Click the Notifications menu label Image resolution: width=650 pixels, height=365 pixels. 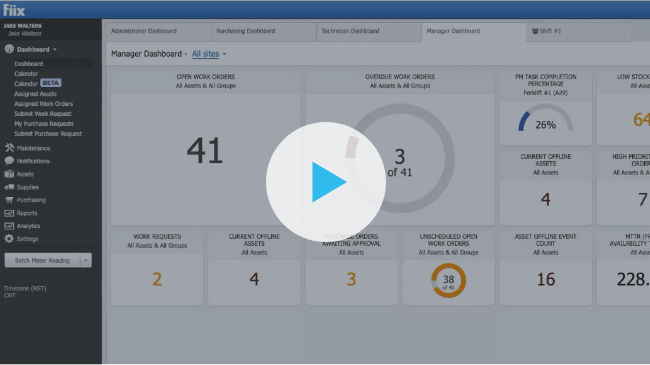pyautogui.click(x=33, y=161)
